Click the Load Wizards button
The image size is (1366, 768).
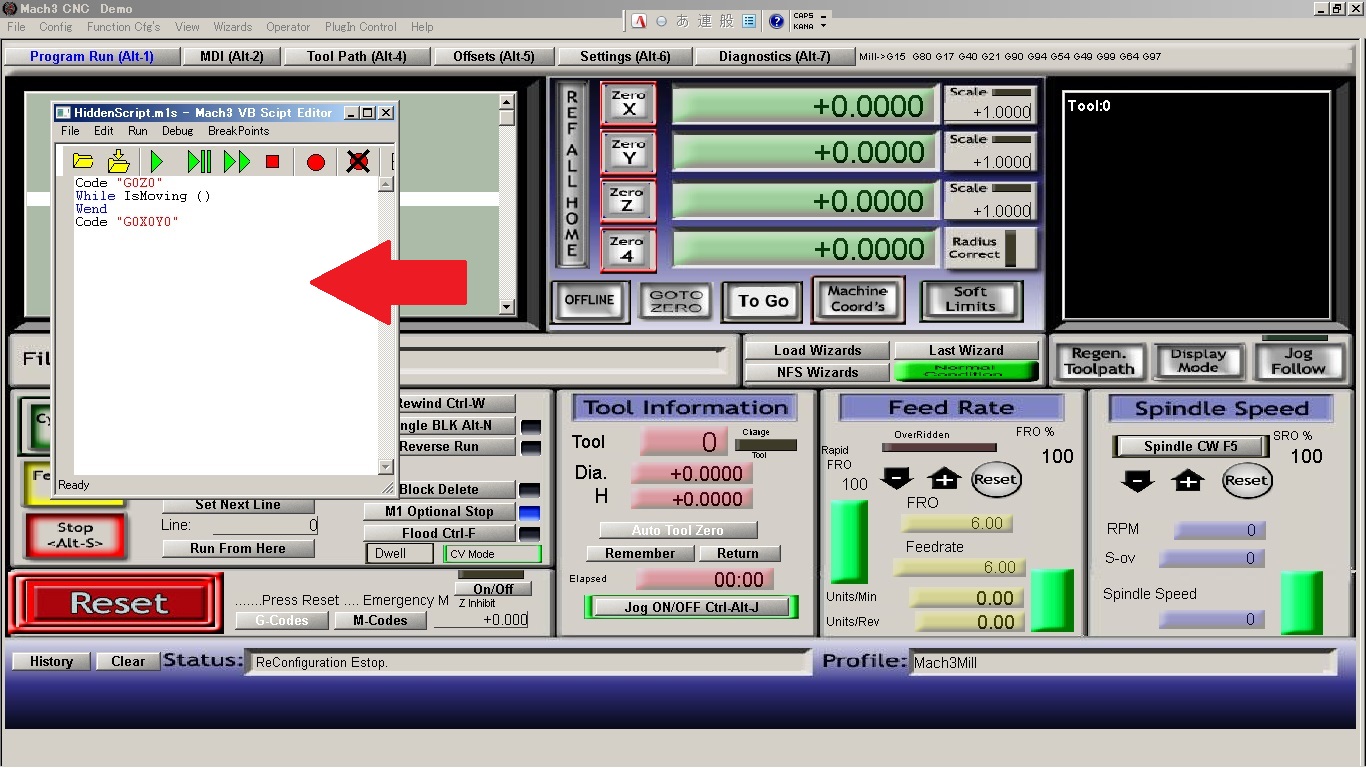click(817, 350)
